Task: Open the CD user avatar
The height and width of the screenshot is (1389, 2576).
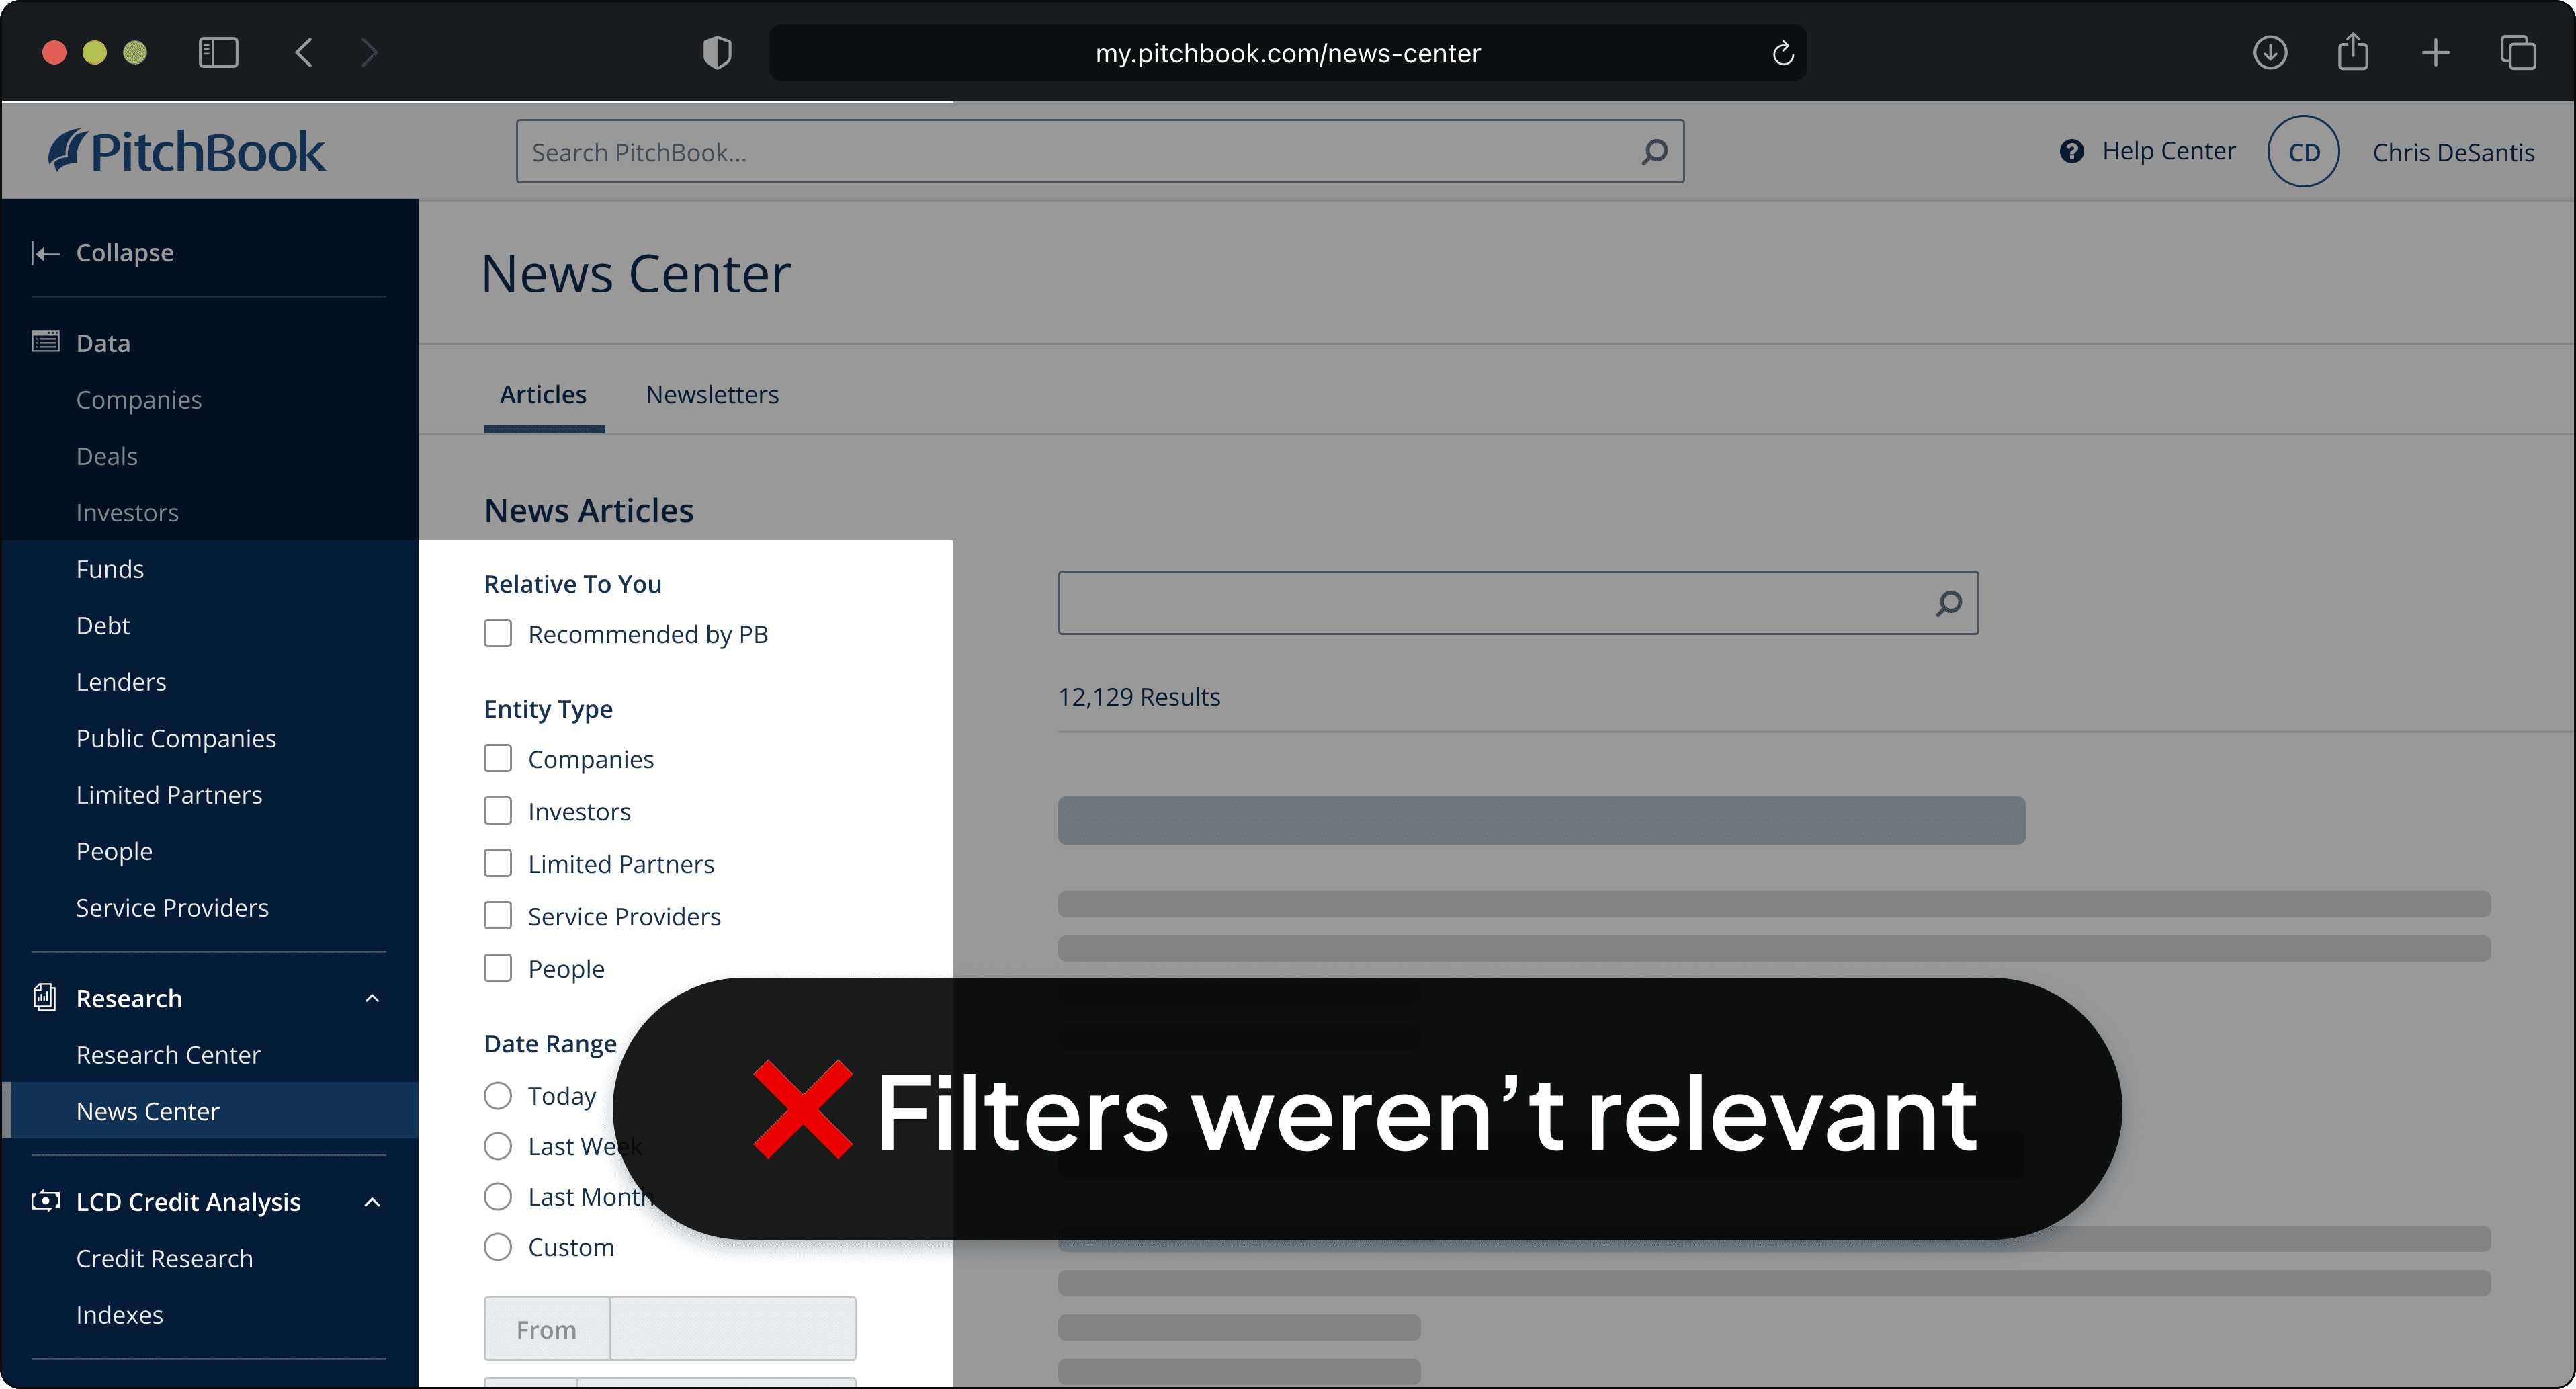Action: 2303,152
